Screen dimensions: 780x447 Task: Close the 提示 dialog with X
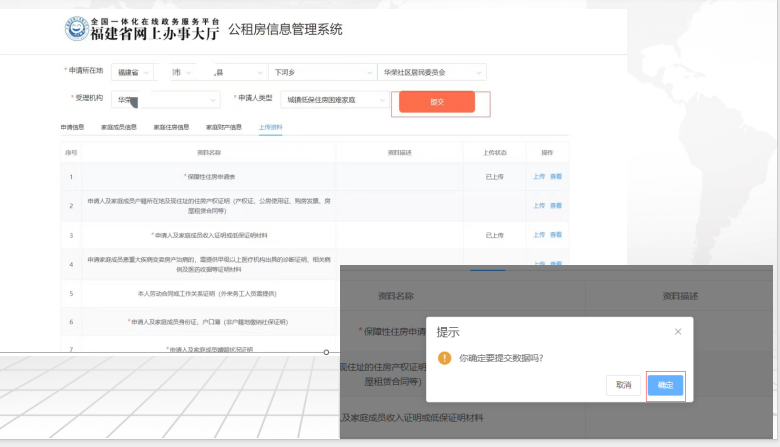[x=677, y=331]
